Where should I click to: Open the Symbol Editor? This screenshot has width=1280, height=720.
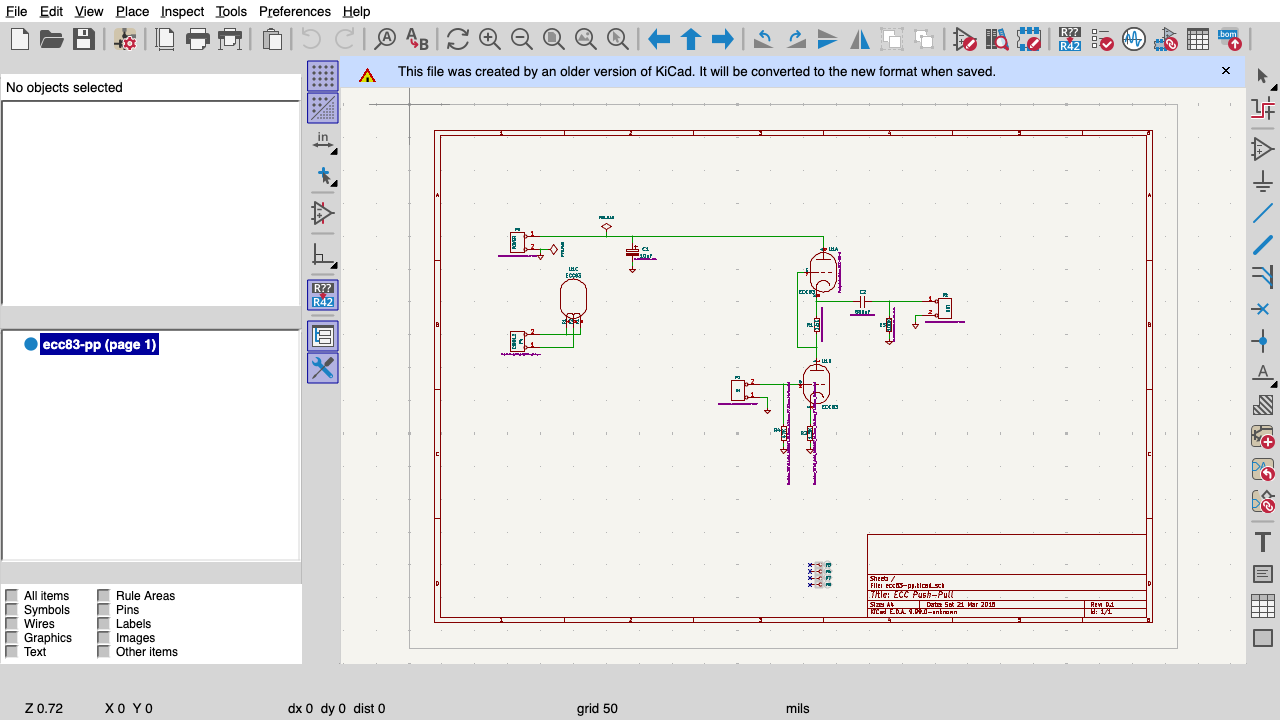coord(965,39)
